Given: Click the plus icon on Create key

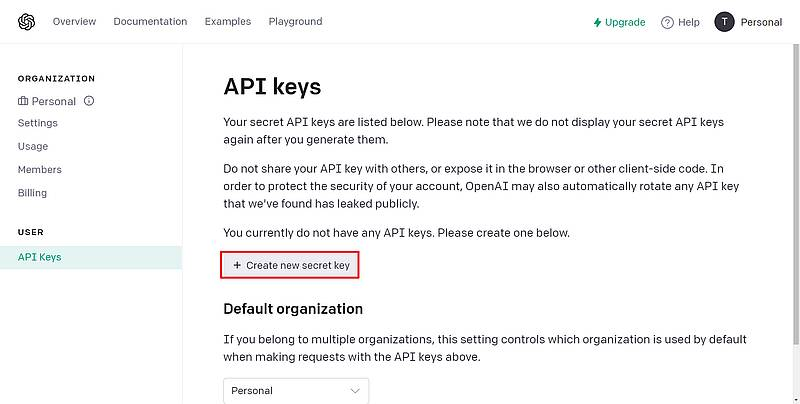Looking at the screenshot, I should 237,266.
